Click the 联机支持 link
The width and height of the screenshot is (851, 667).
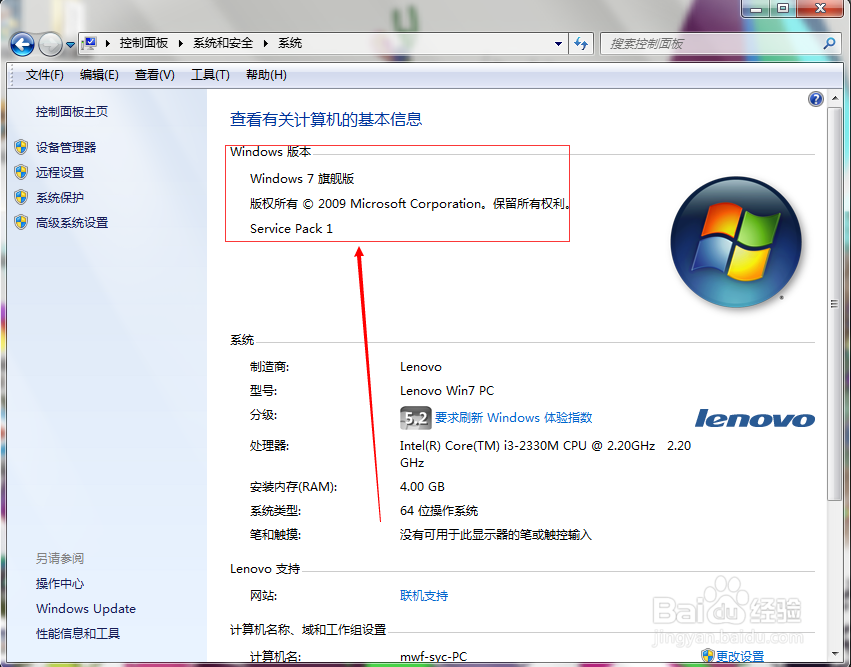[x=424, y=594]
